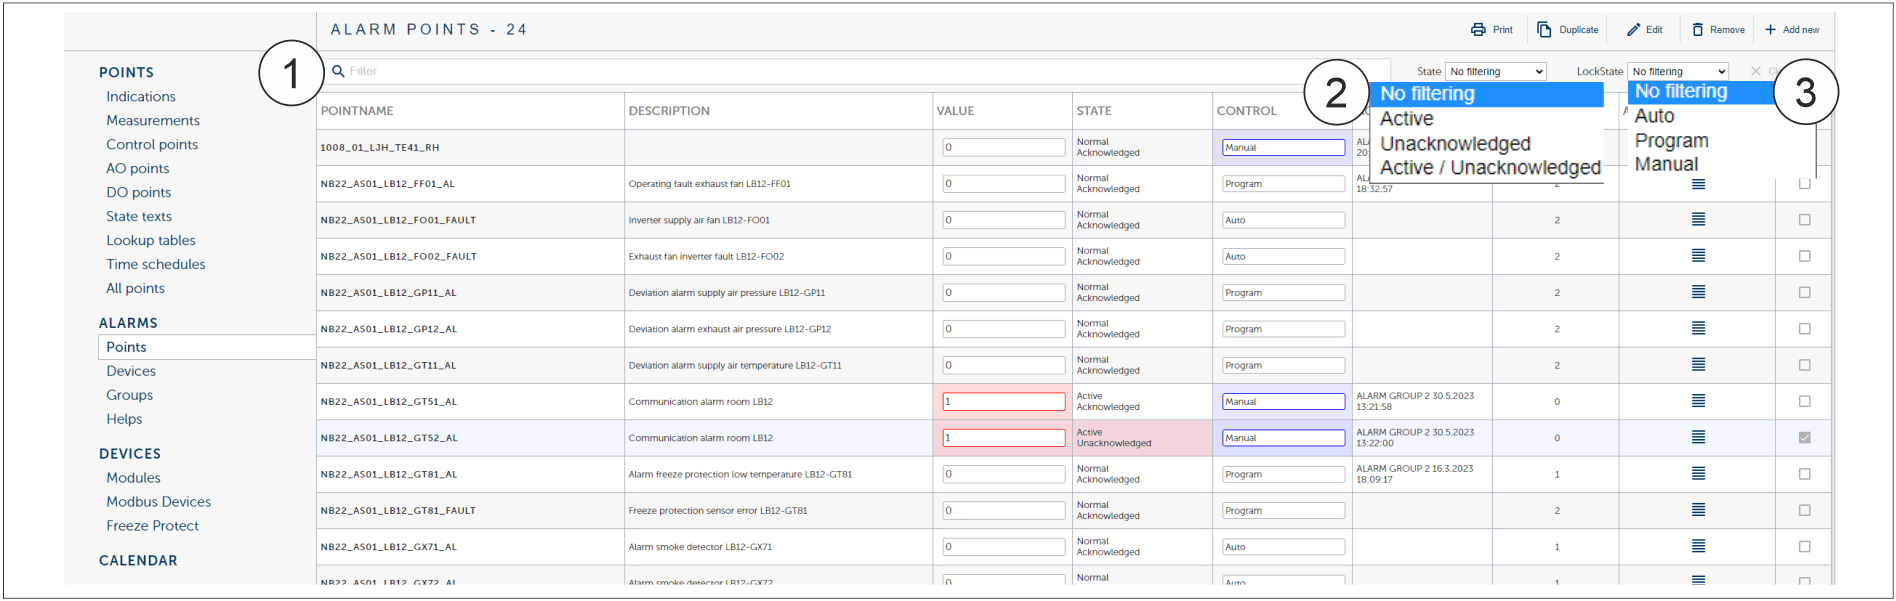This screenshot has height=601, width=1896.
Task: Tick checkbox for NB22_AS01_LB12_GT51_AL row
Action: click(x=1804, y=401)
